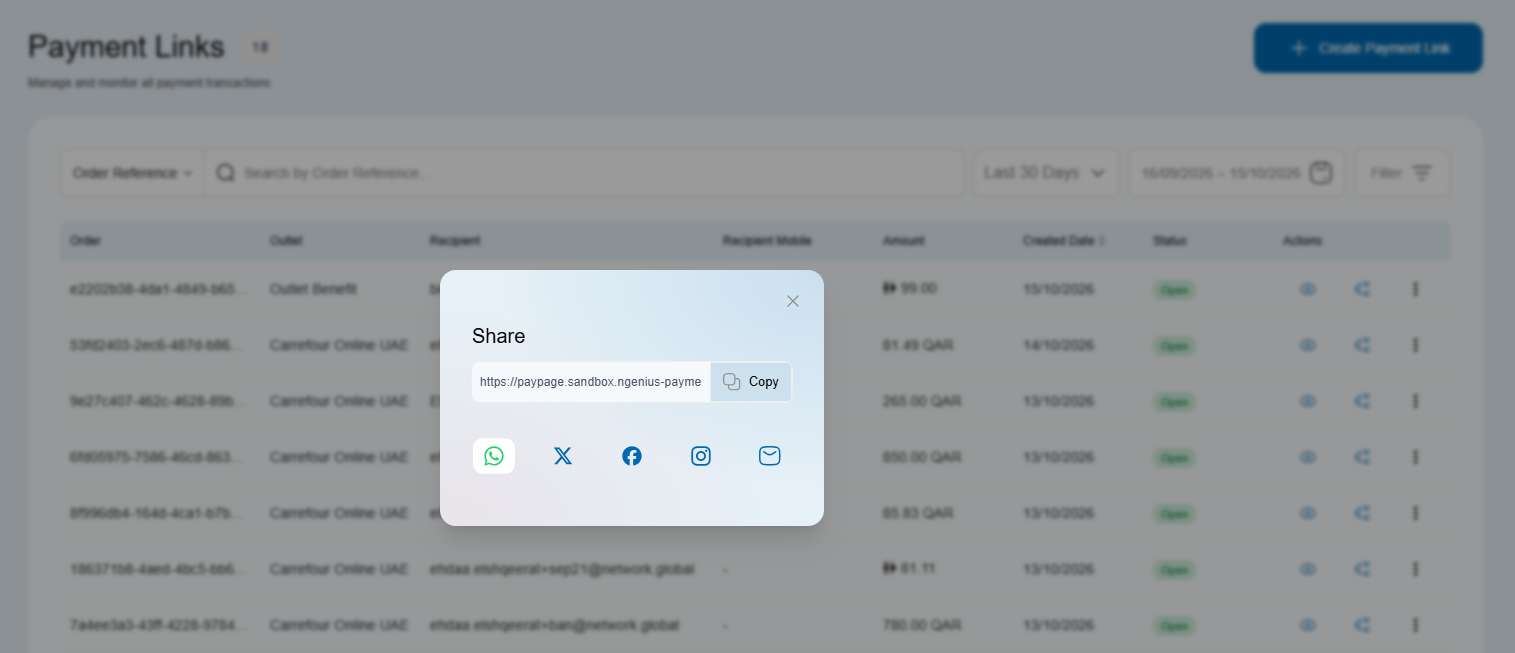Click the Order column header

pos(85,241)
